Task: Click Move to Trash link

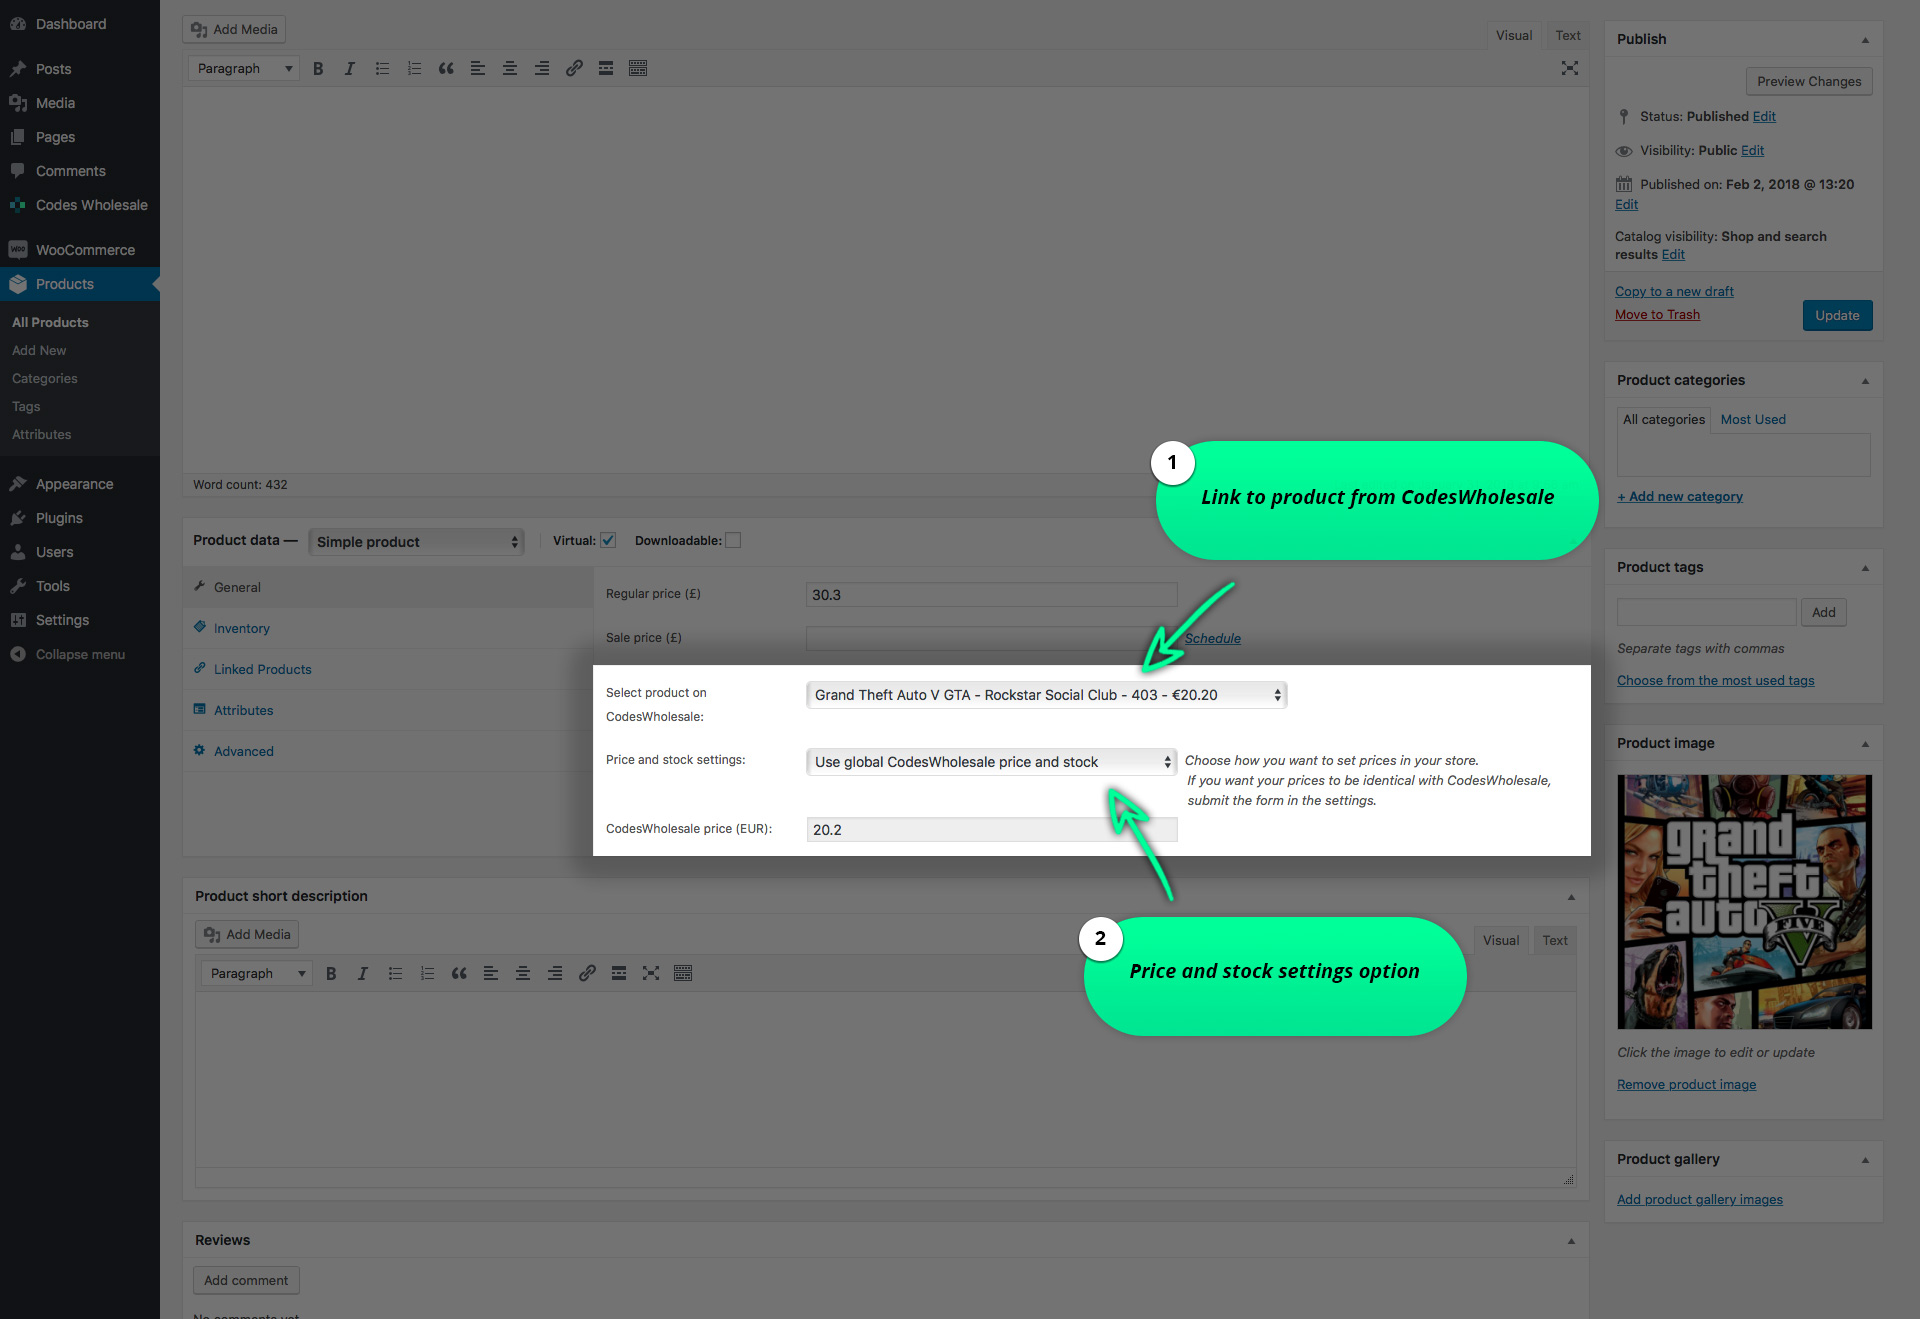Action: [1657, 315]
